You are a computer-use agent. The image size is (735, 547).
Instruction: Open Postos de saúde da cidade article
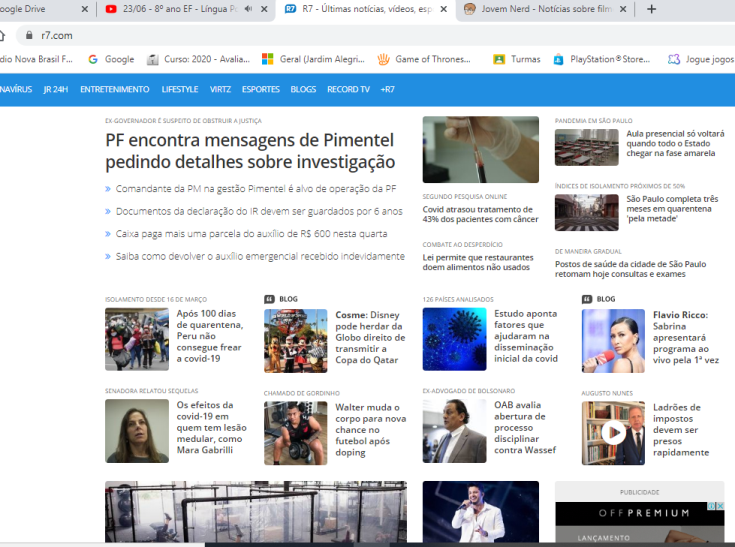[x=630, y=269]
